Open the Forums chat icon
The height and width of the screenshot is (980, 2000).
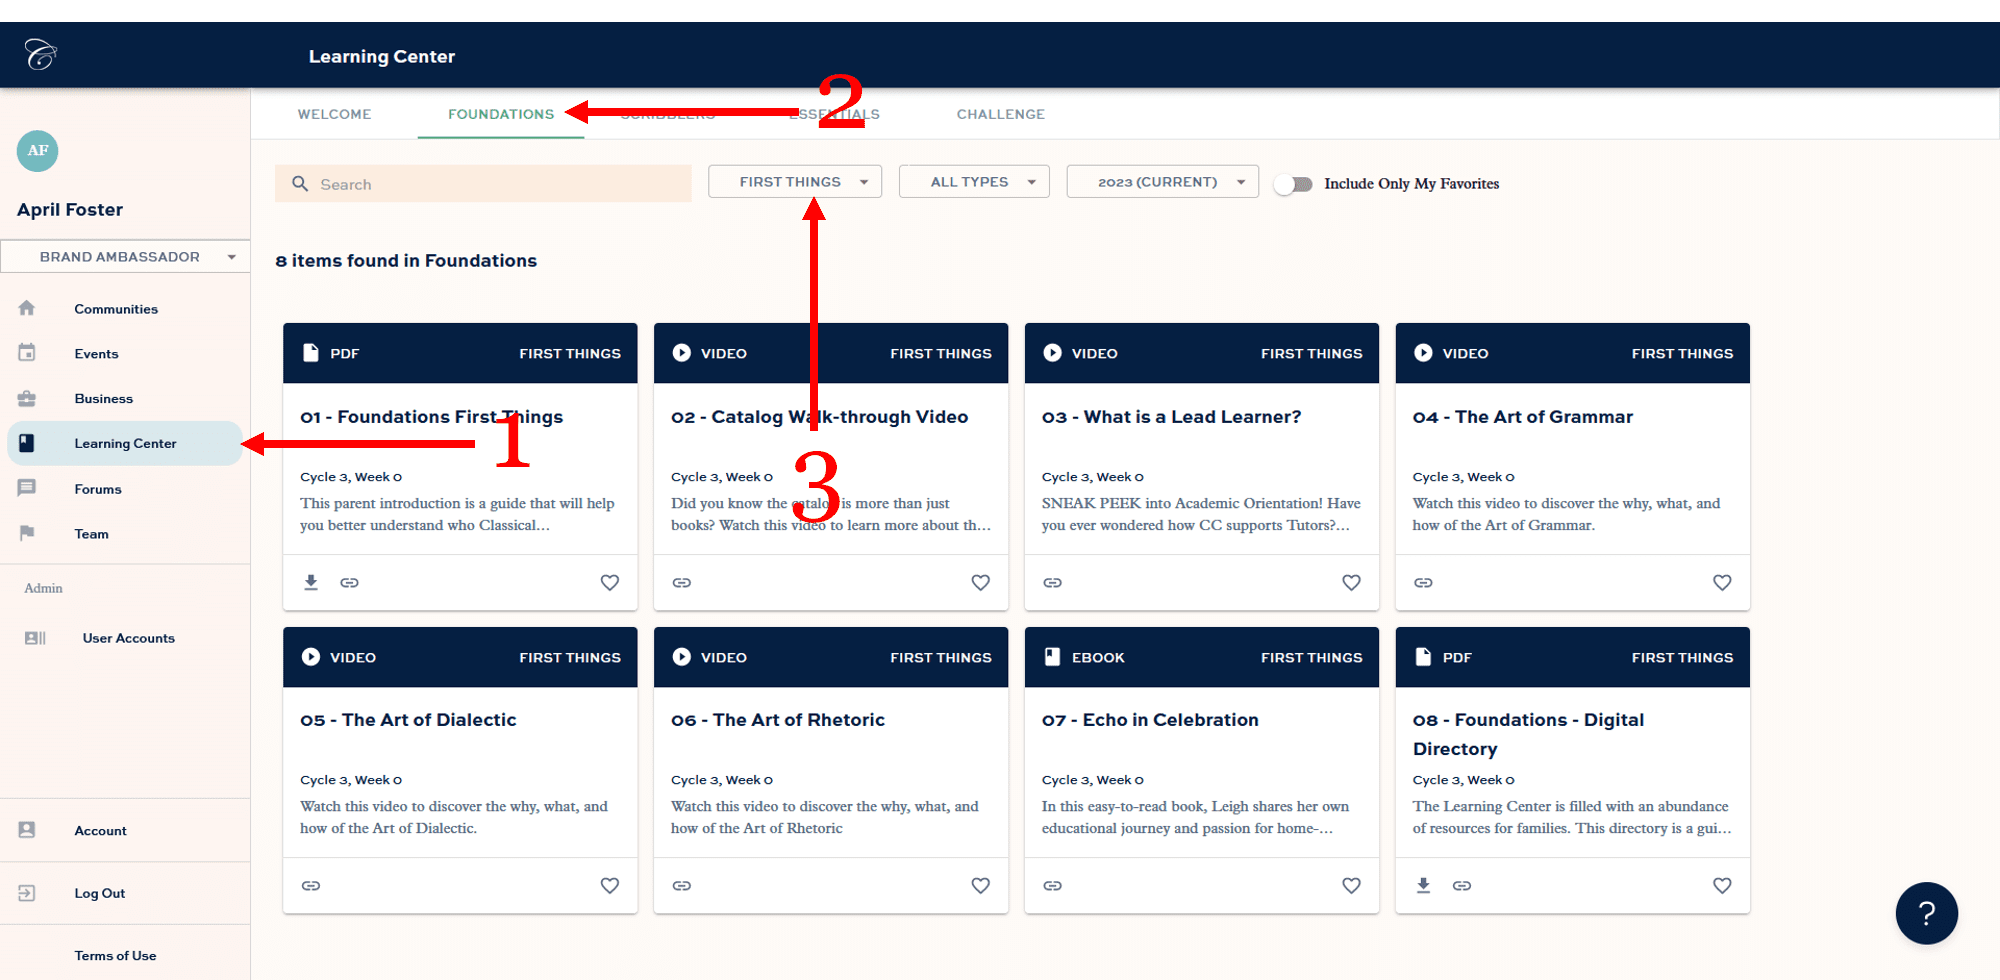(x=27, y=488)
